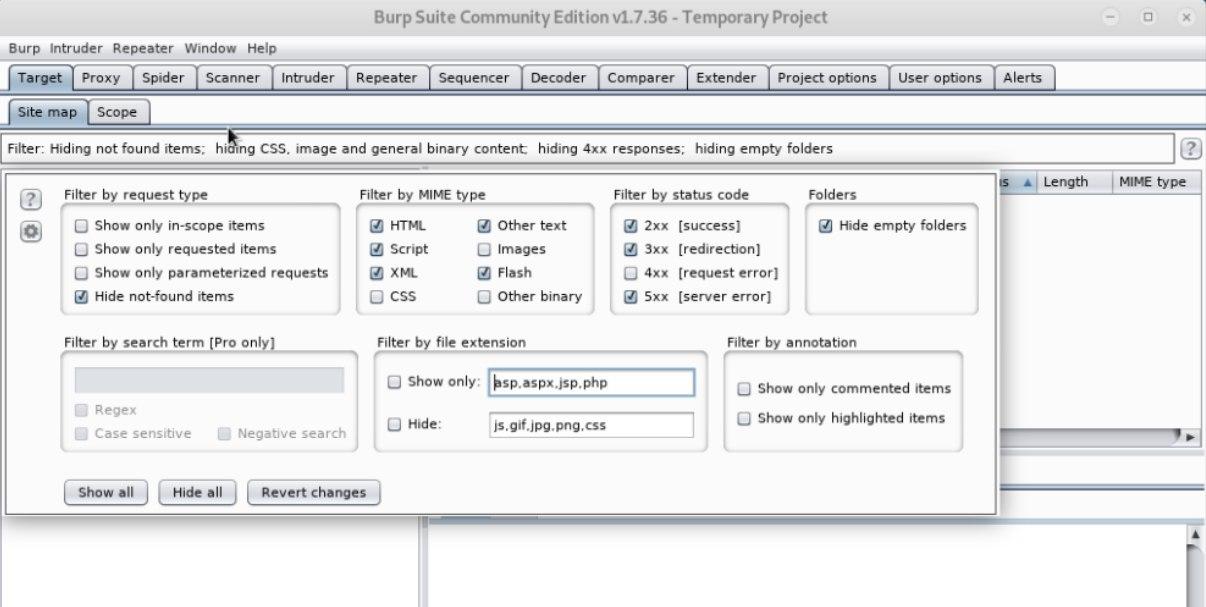Open the Scope sub-tab

click(x=117, y=112)
